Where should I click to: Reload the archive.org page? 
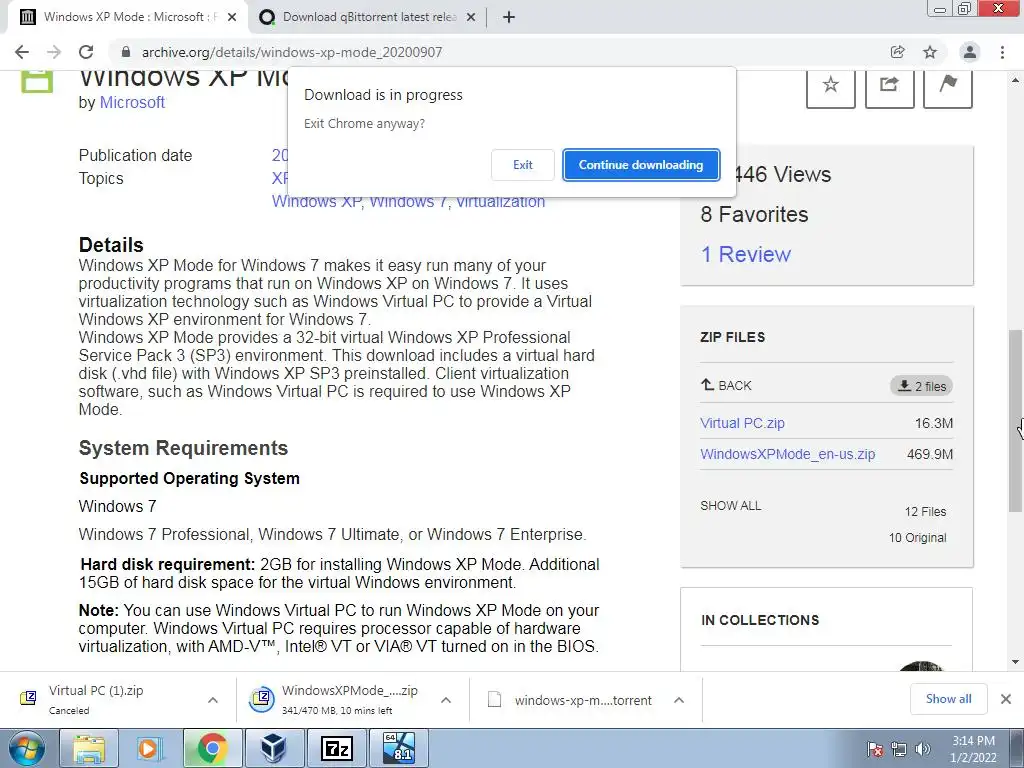(x=86, y=52)
